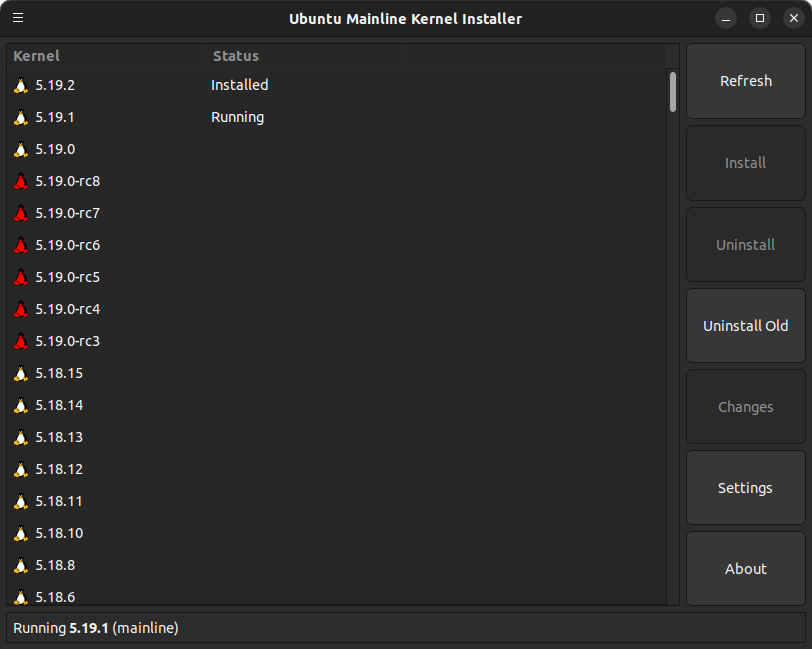Click Uninstall Old button
The width and height of the screenshot is (812, 649).
click(746, 326)
